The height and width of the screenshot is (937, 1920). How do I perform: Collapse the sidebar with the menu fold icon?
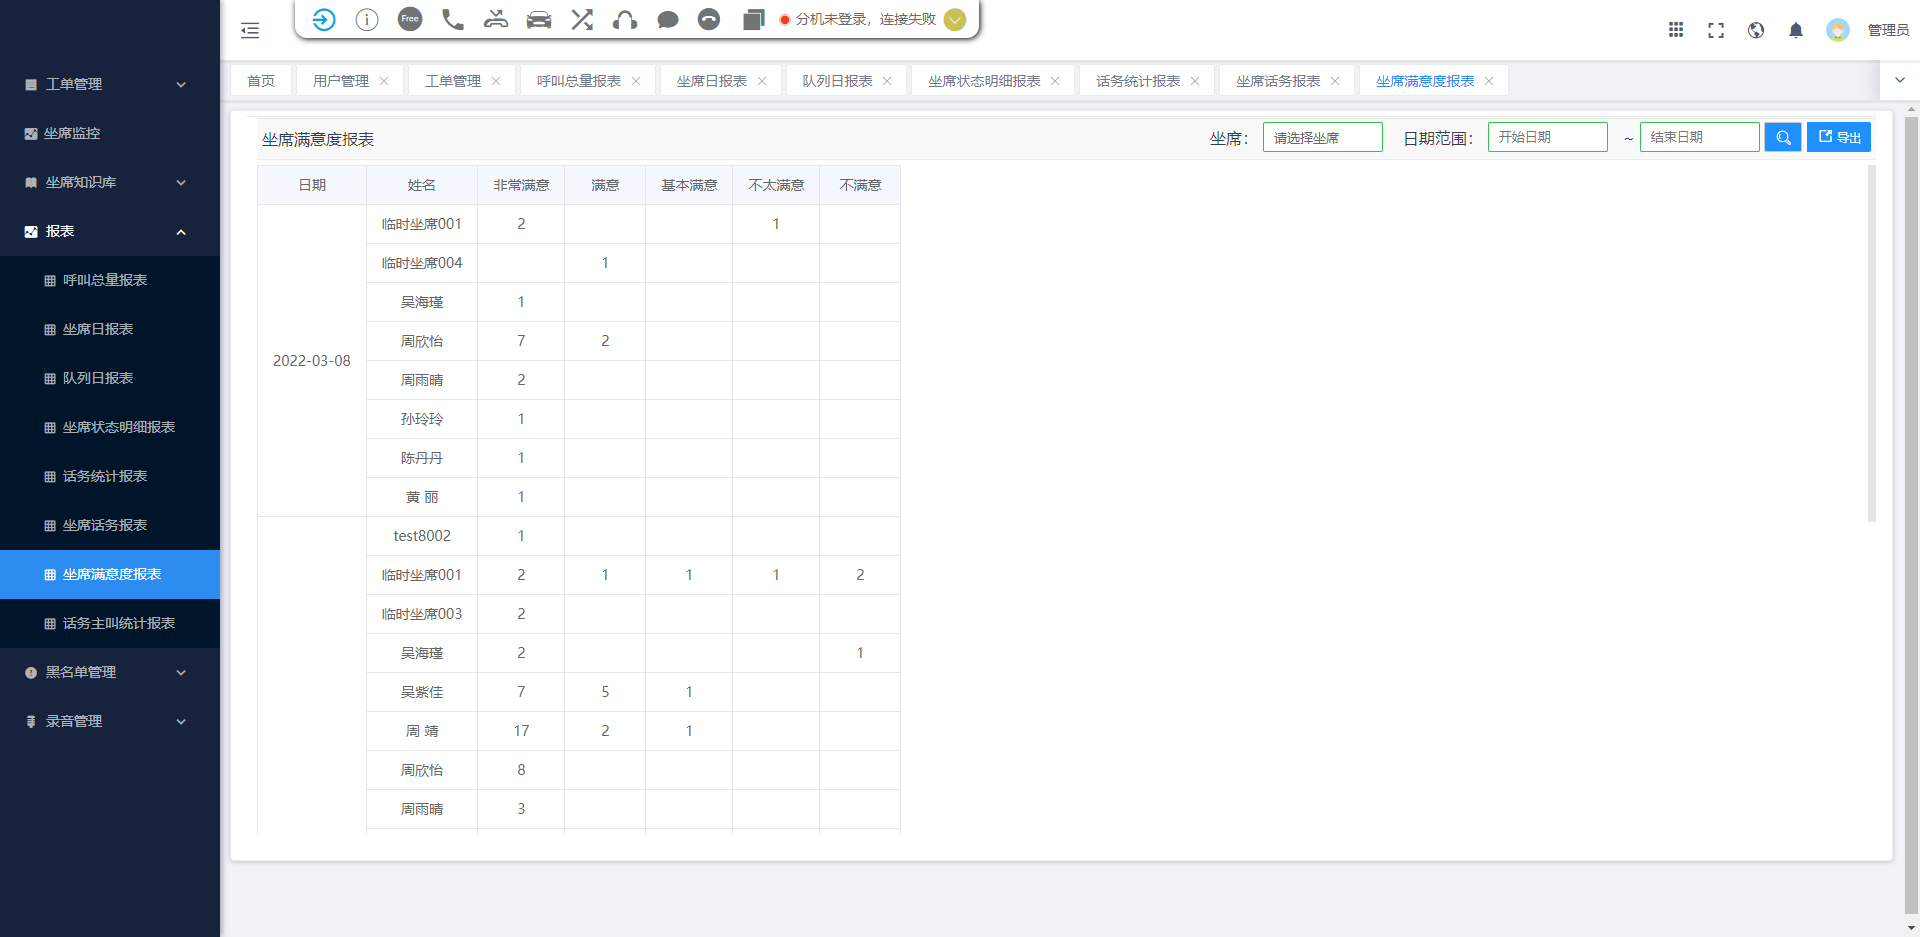pyautogui.click(x=250, y=30)
